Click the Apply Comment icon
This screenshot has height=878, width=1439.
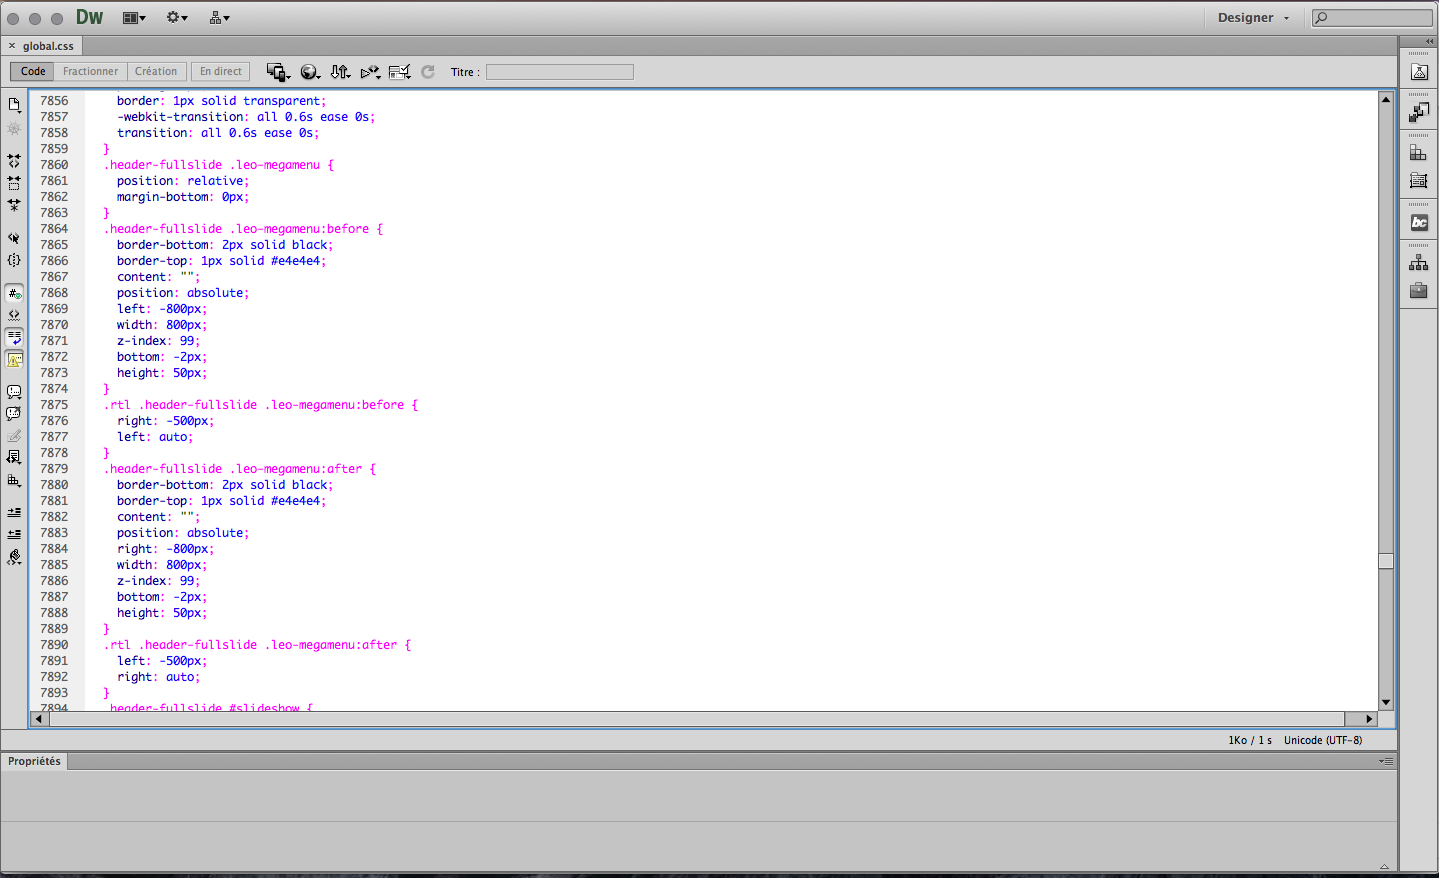coord(14,392)
